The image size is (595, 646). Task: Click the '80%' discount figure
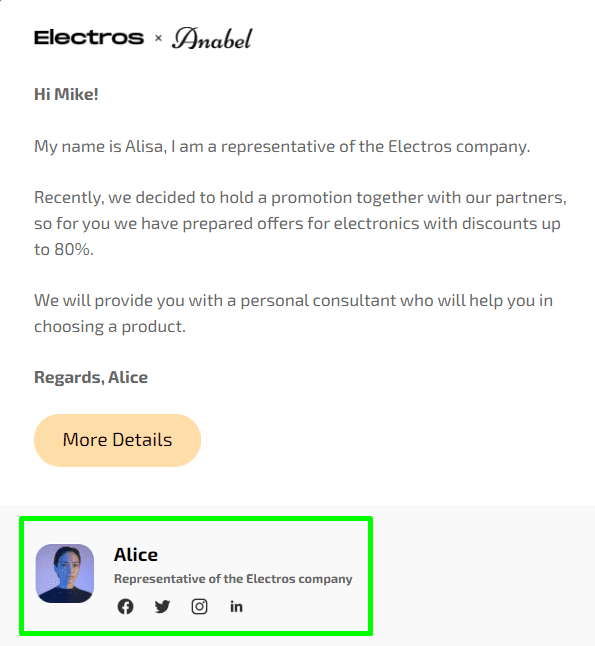point(72,249)
